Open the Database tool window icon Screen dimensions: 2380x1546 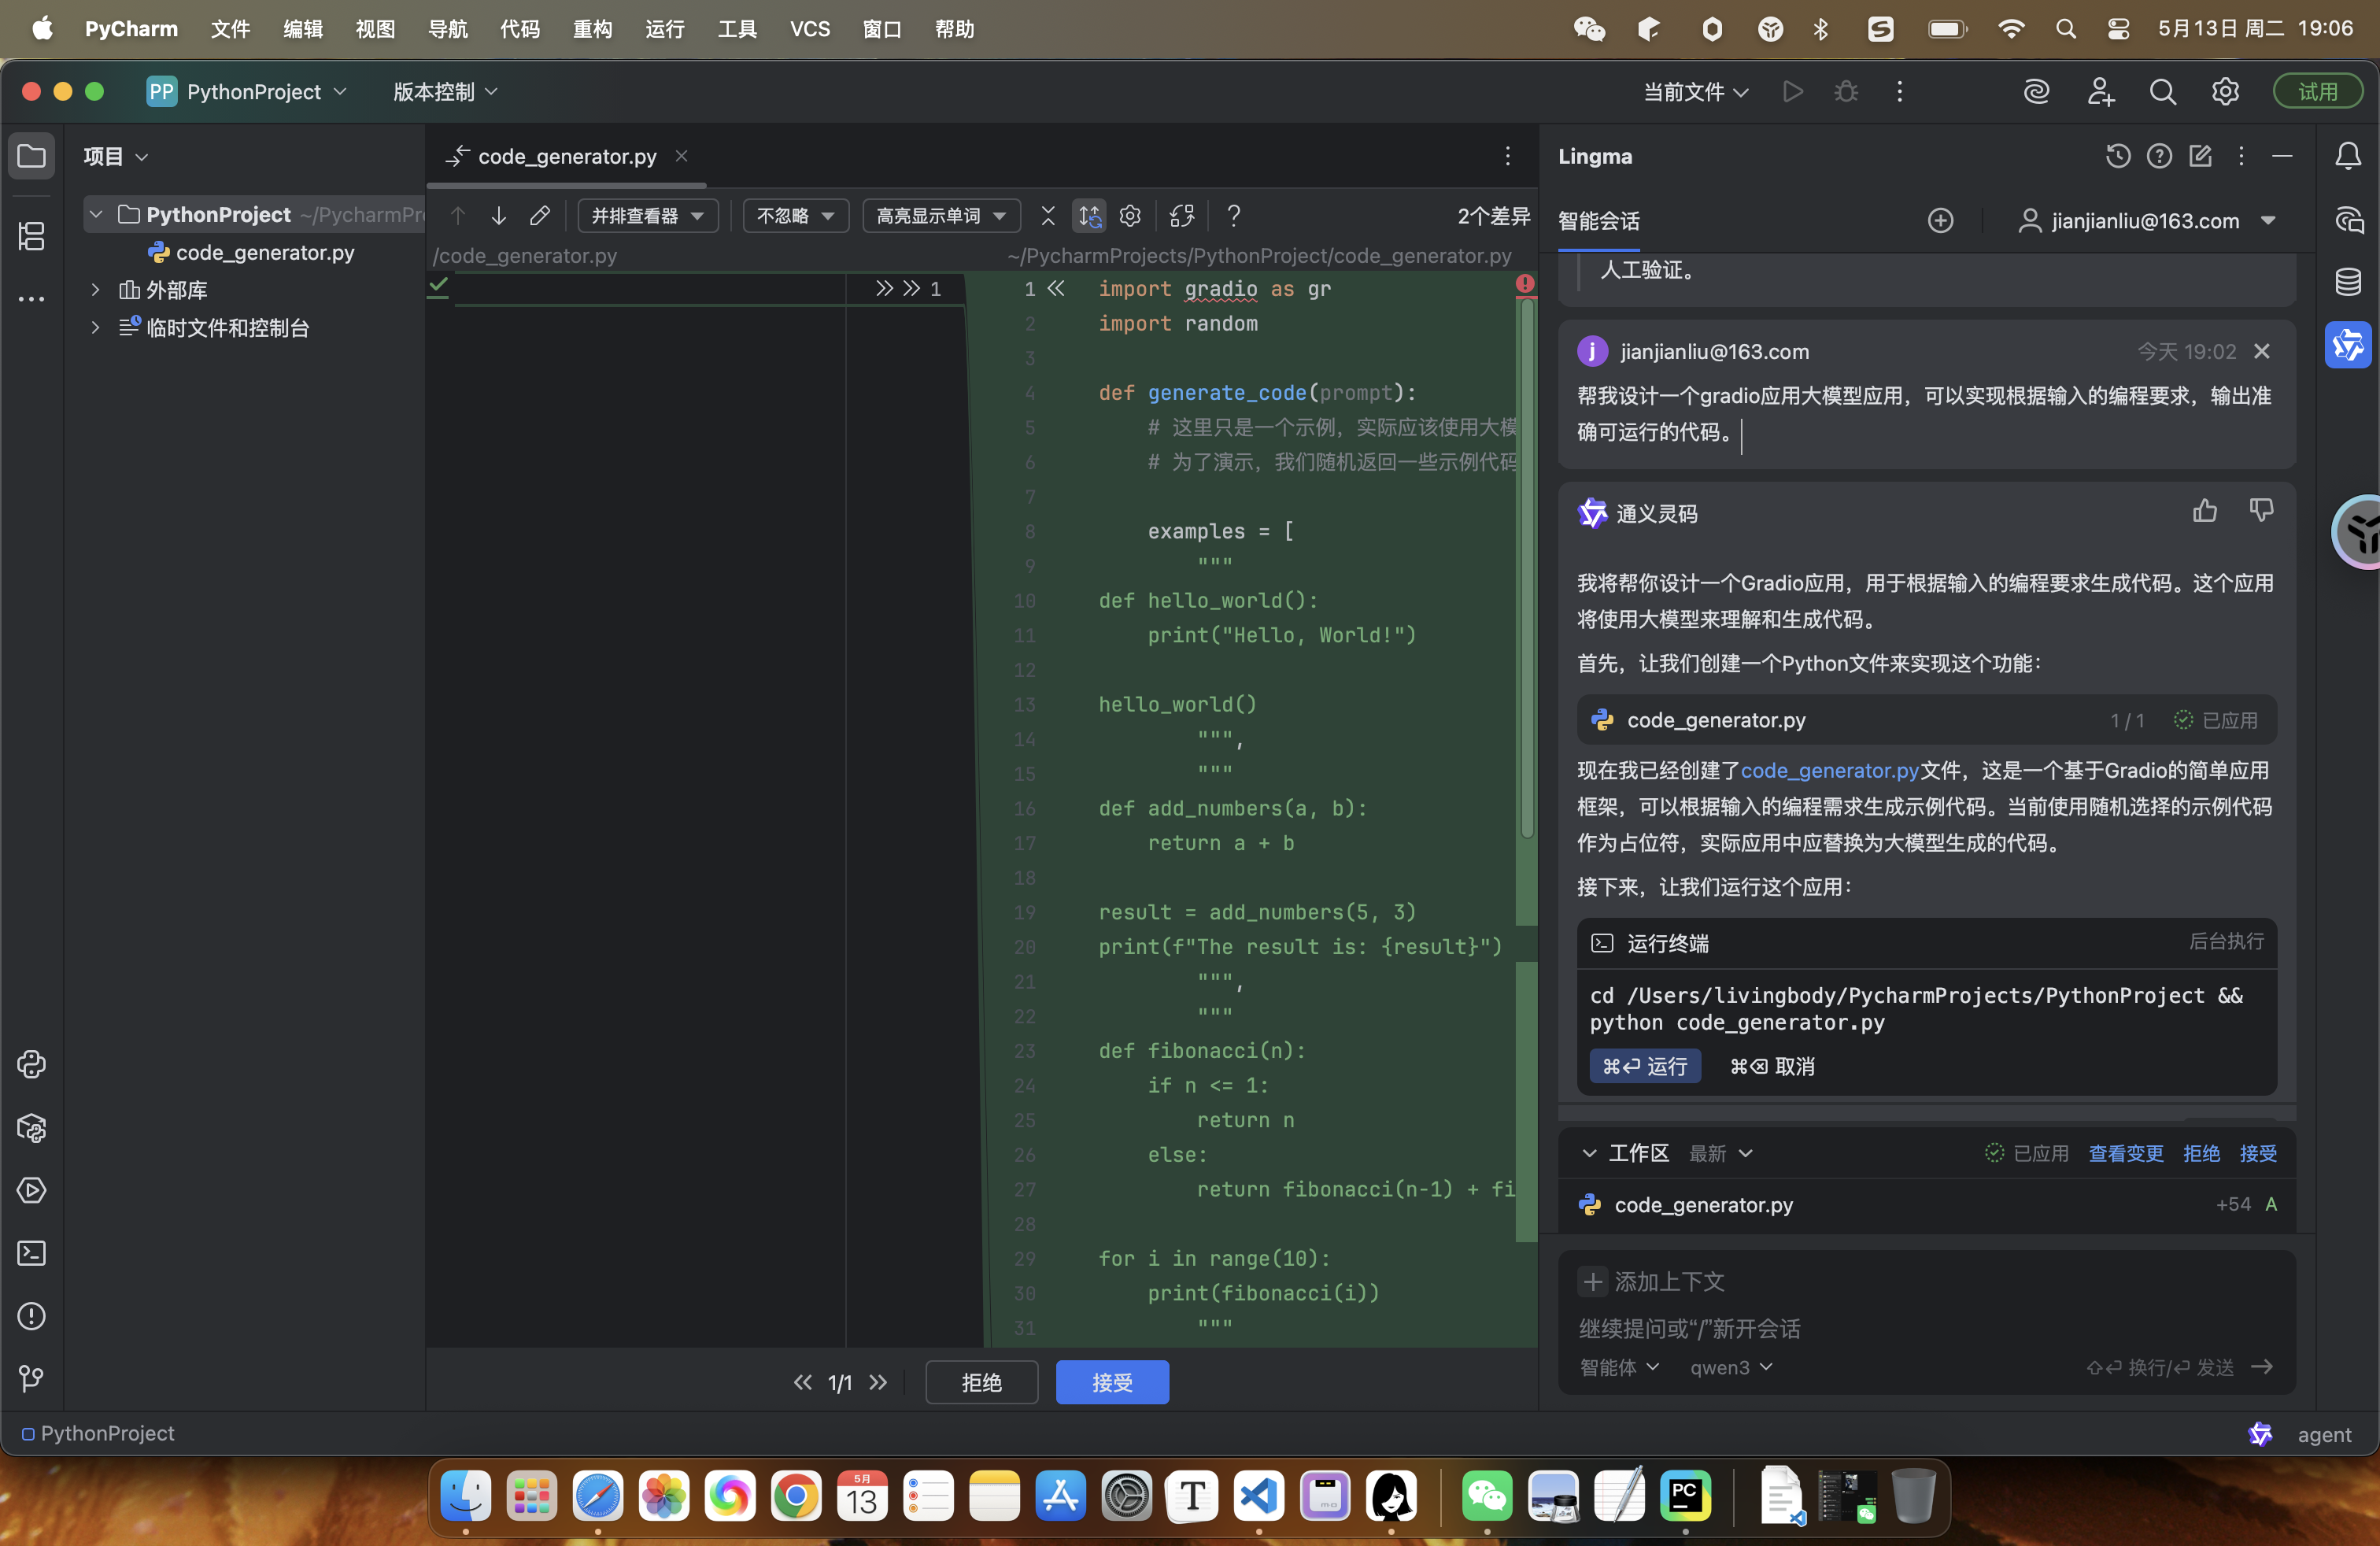[x=2348, y=282]
